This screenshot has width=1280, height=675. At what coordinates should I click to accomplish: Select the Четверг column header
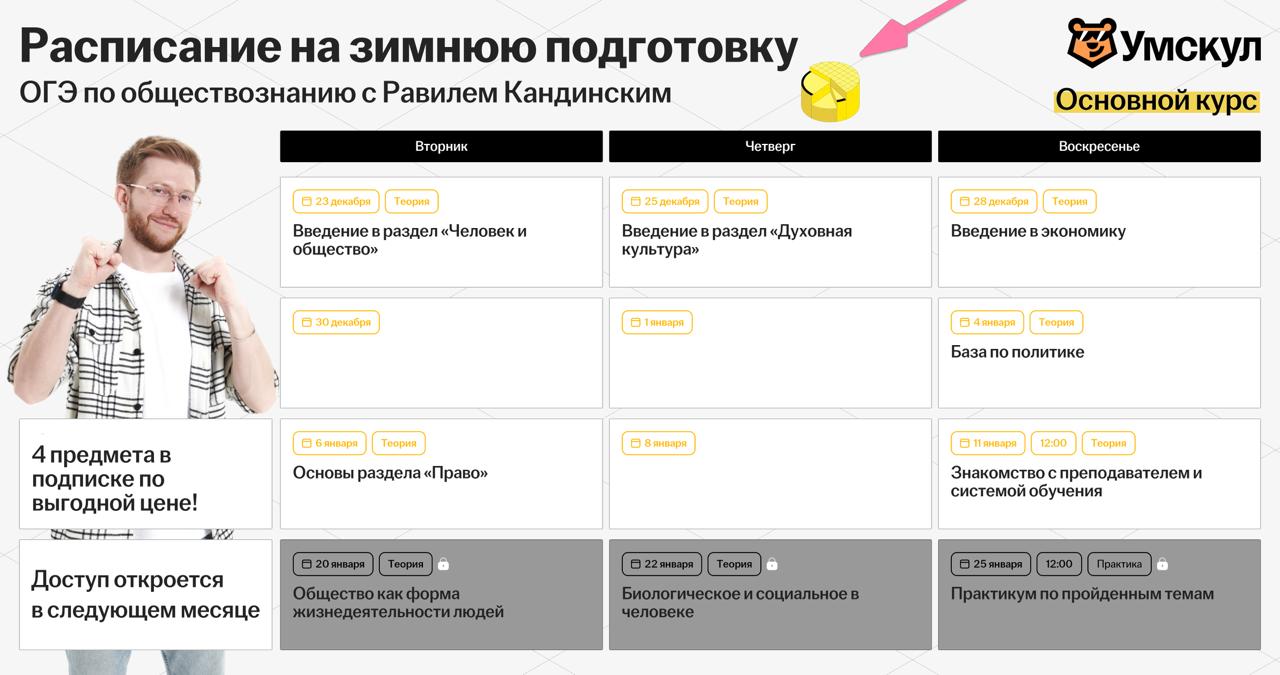click(770, 146)
